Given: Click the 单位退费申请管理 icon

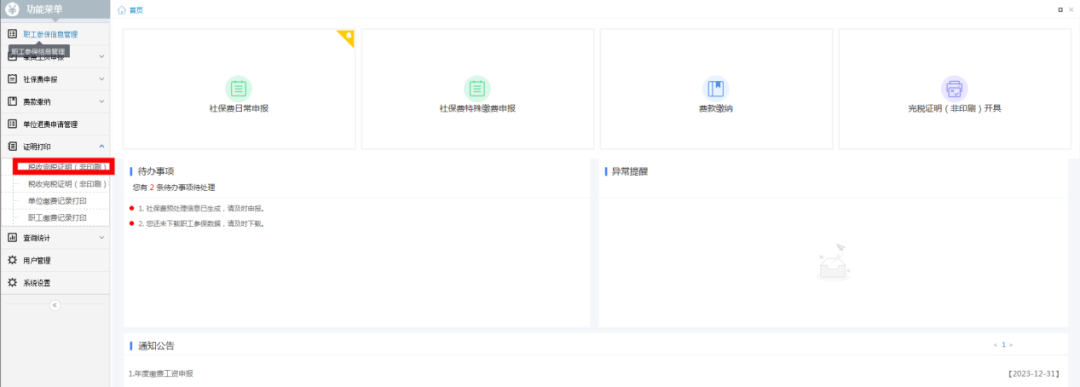Looking at the screenshot, I should (x=12, y=124).
